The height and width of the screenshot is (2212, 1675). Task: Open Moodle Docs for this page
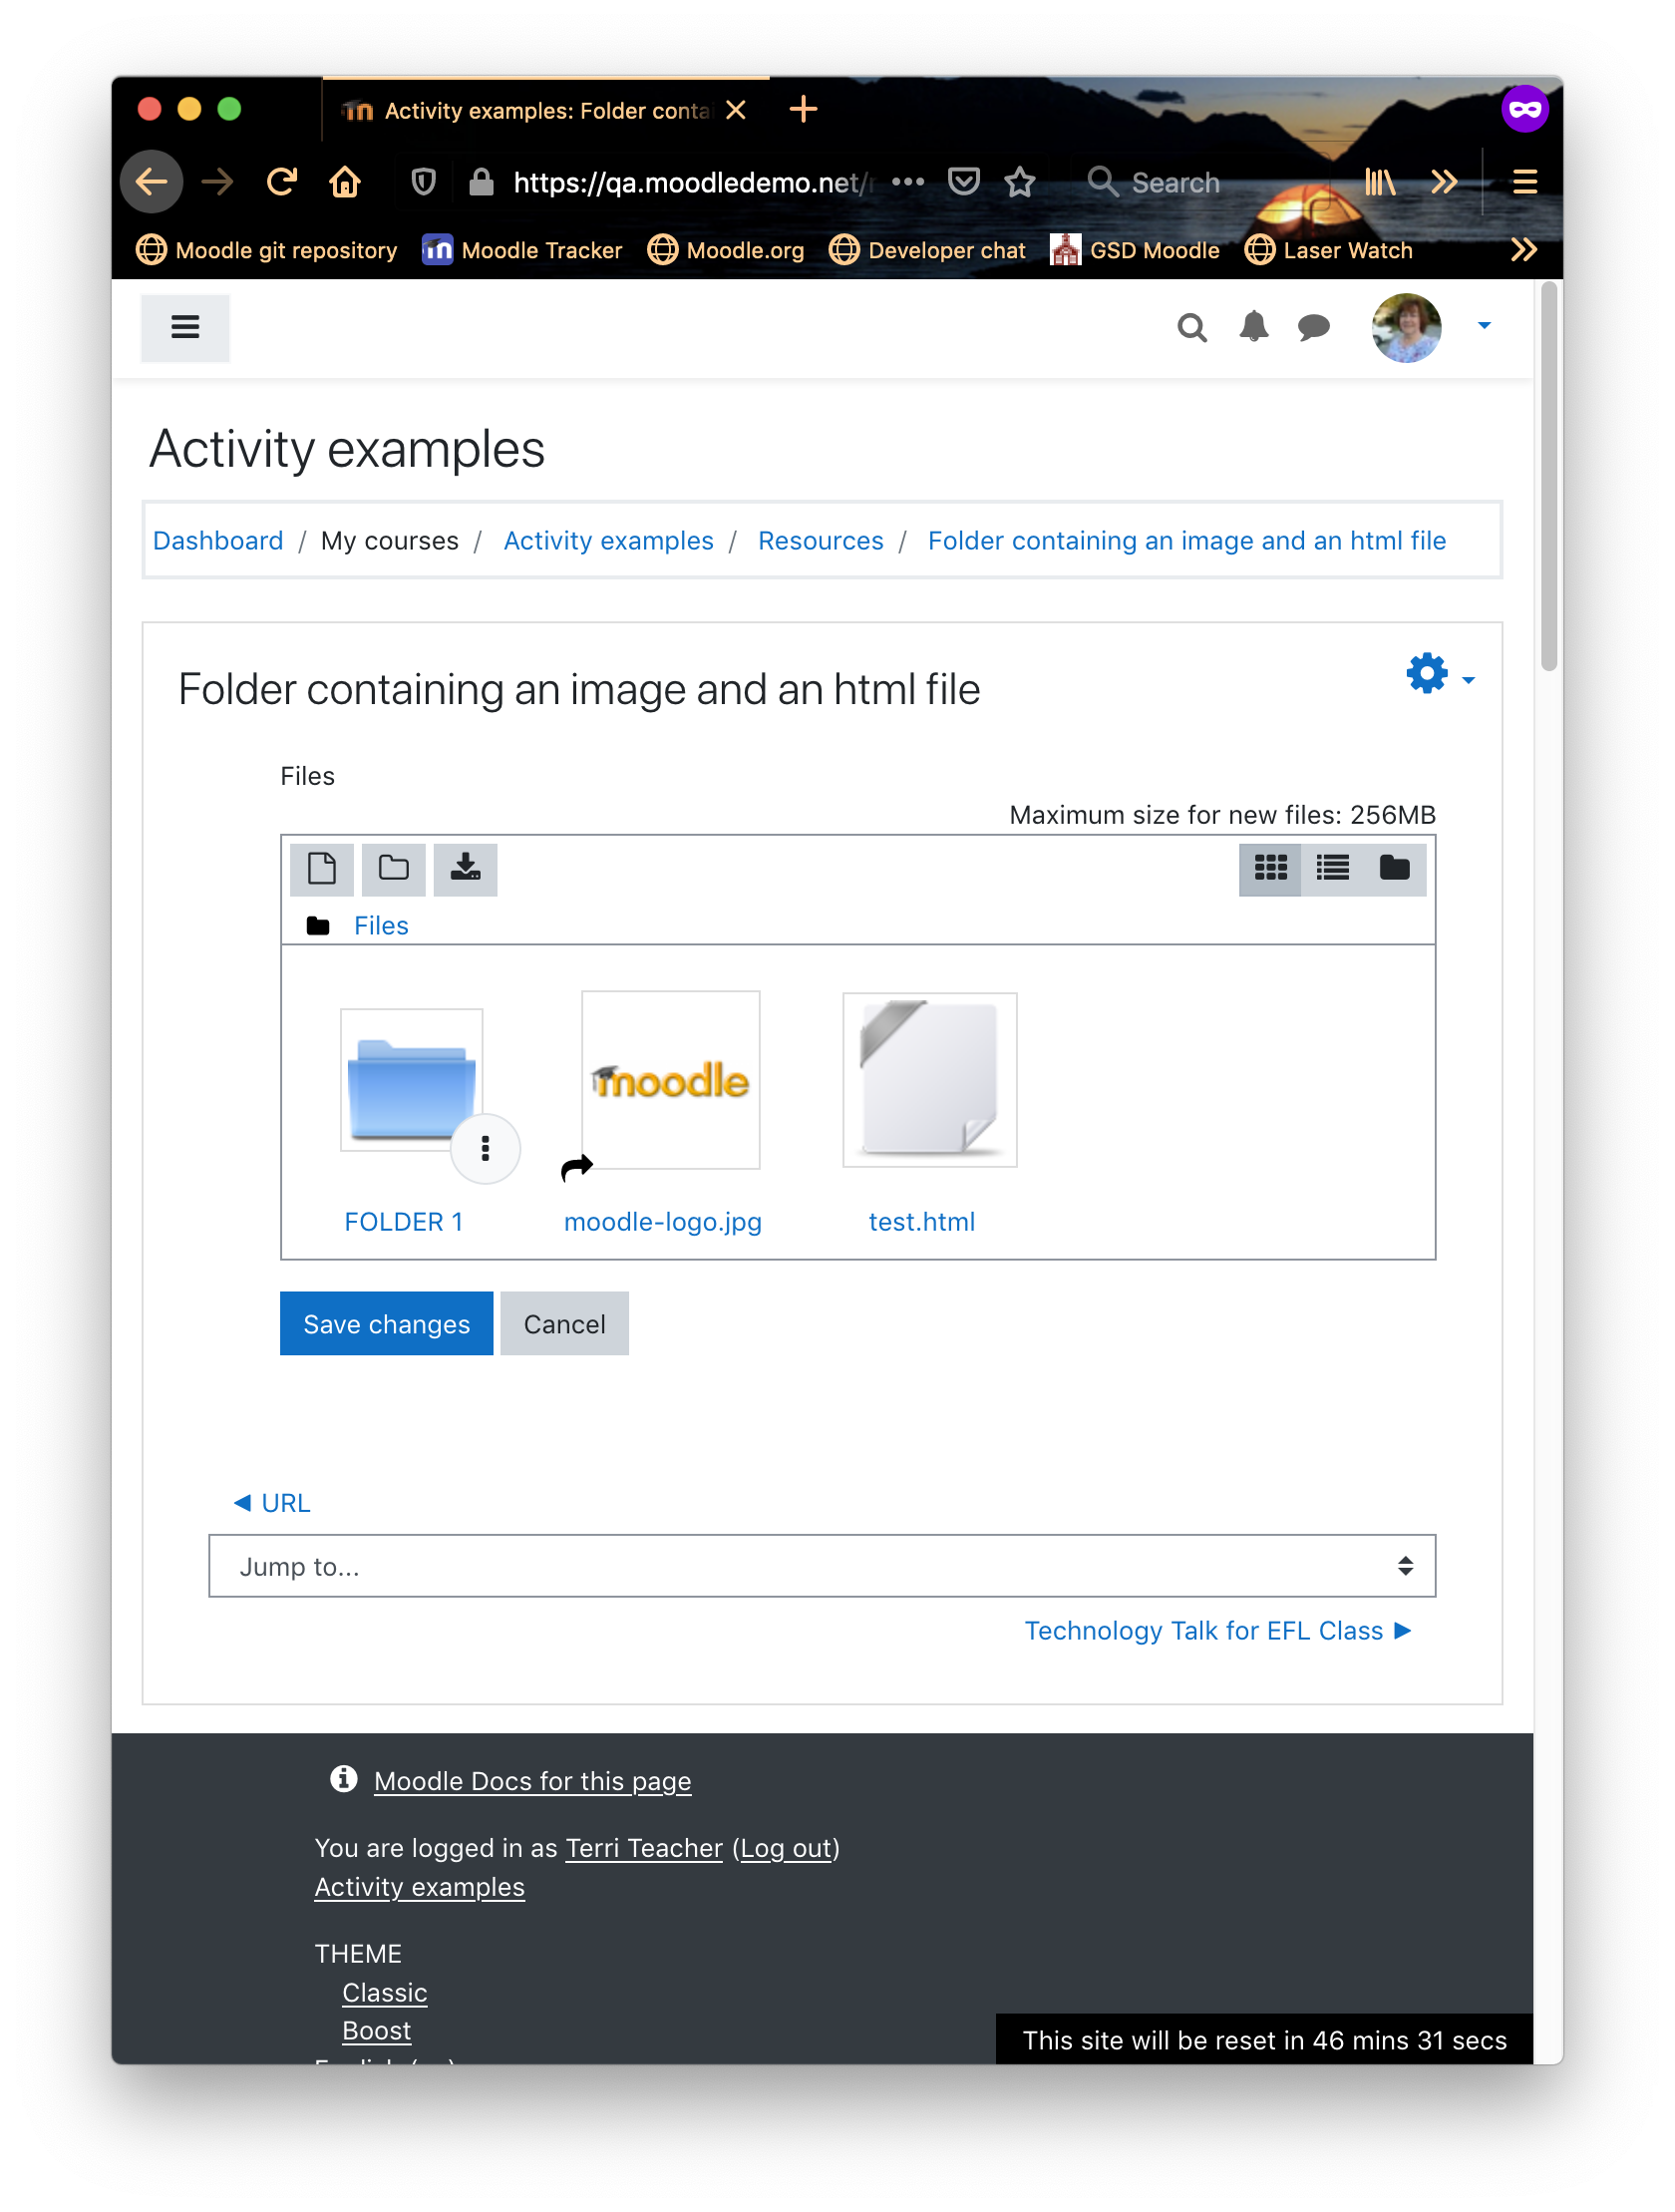tap(532, 1781)
